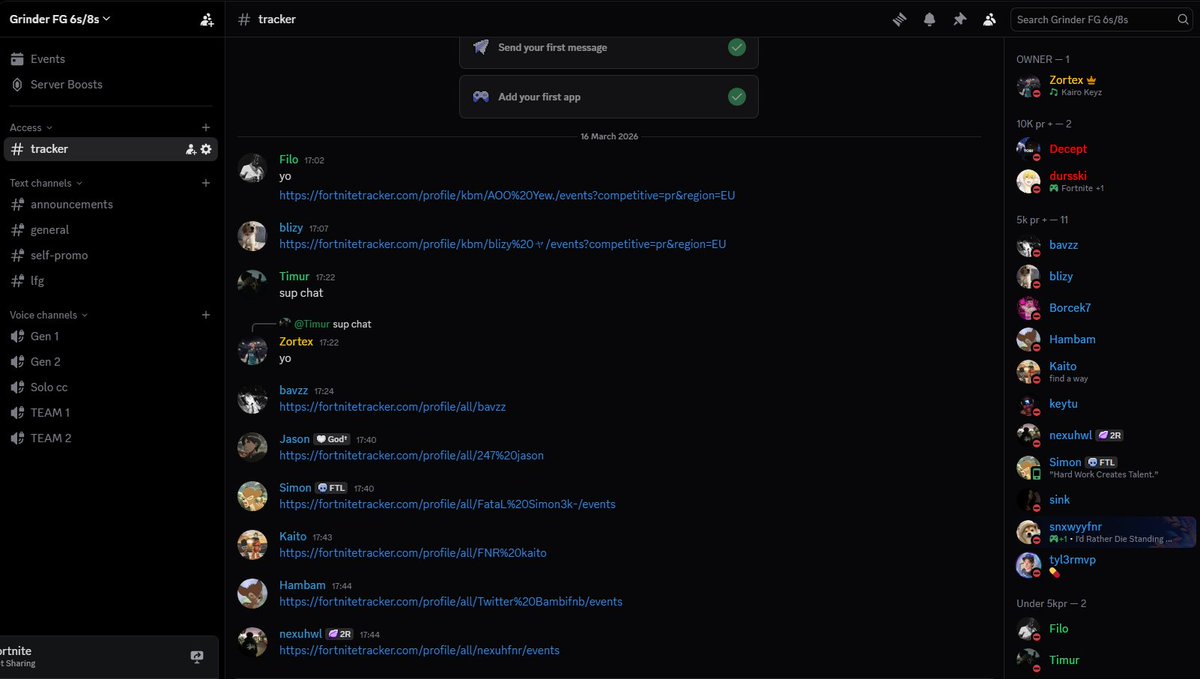Click Timur's username in the chat
This screenshot has height=679, width=1200.
coord(294,277)
